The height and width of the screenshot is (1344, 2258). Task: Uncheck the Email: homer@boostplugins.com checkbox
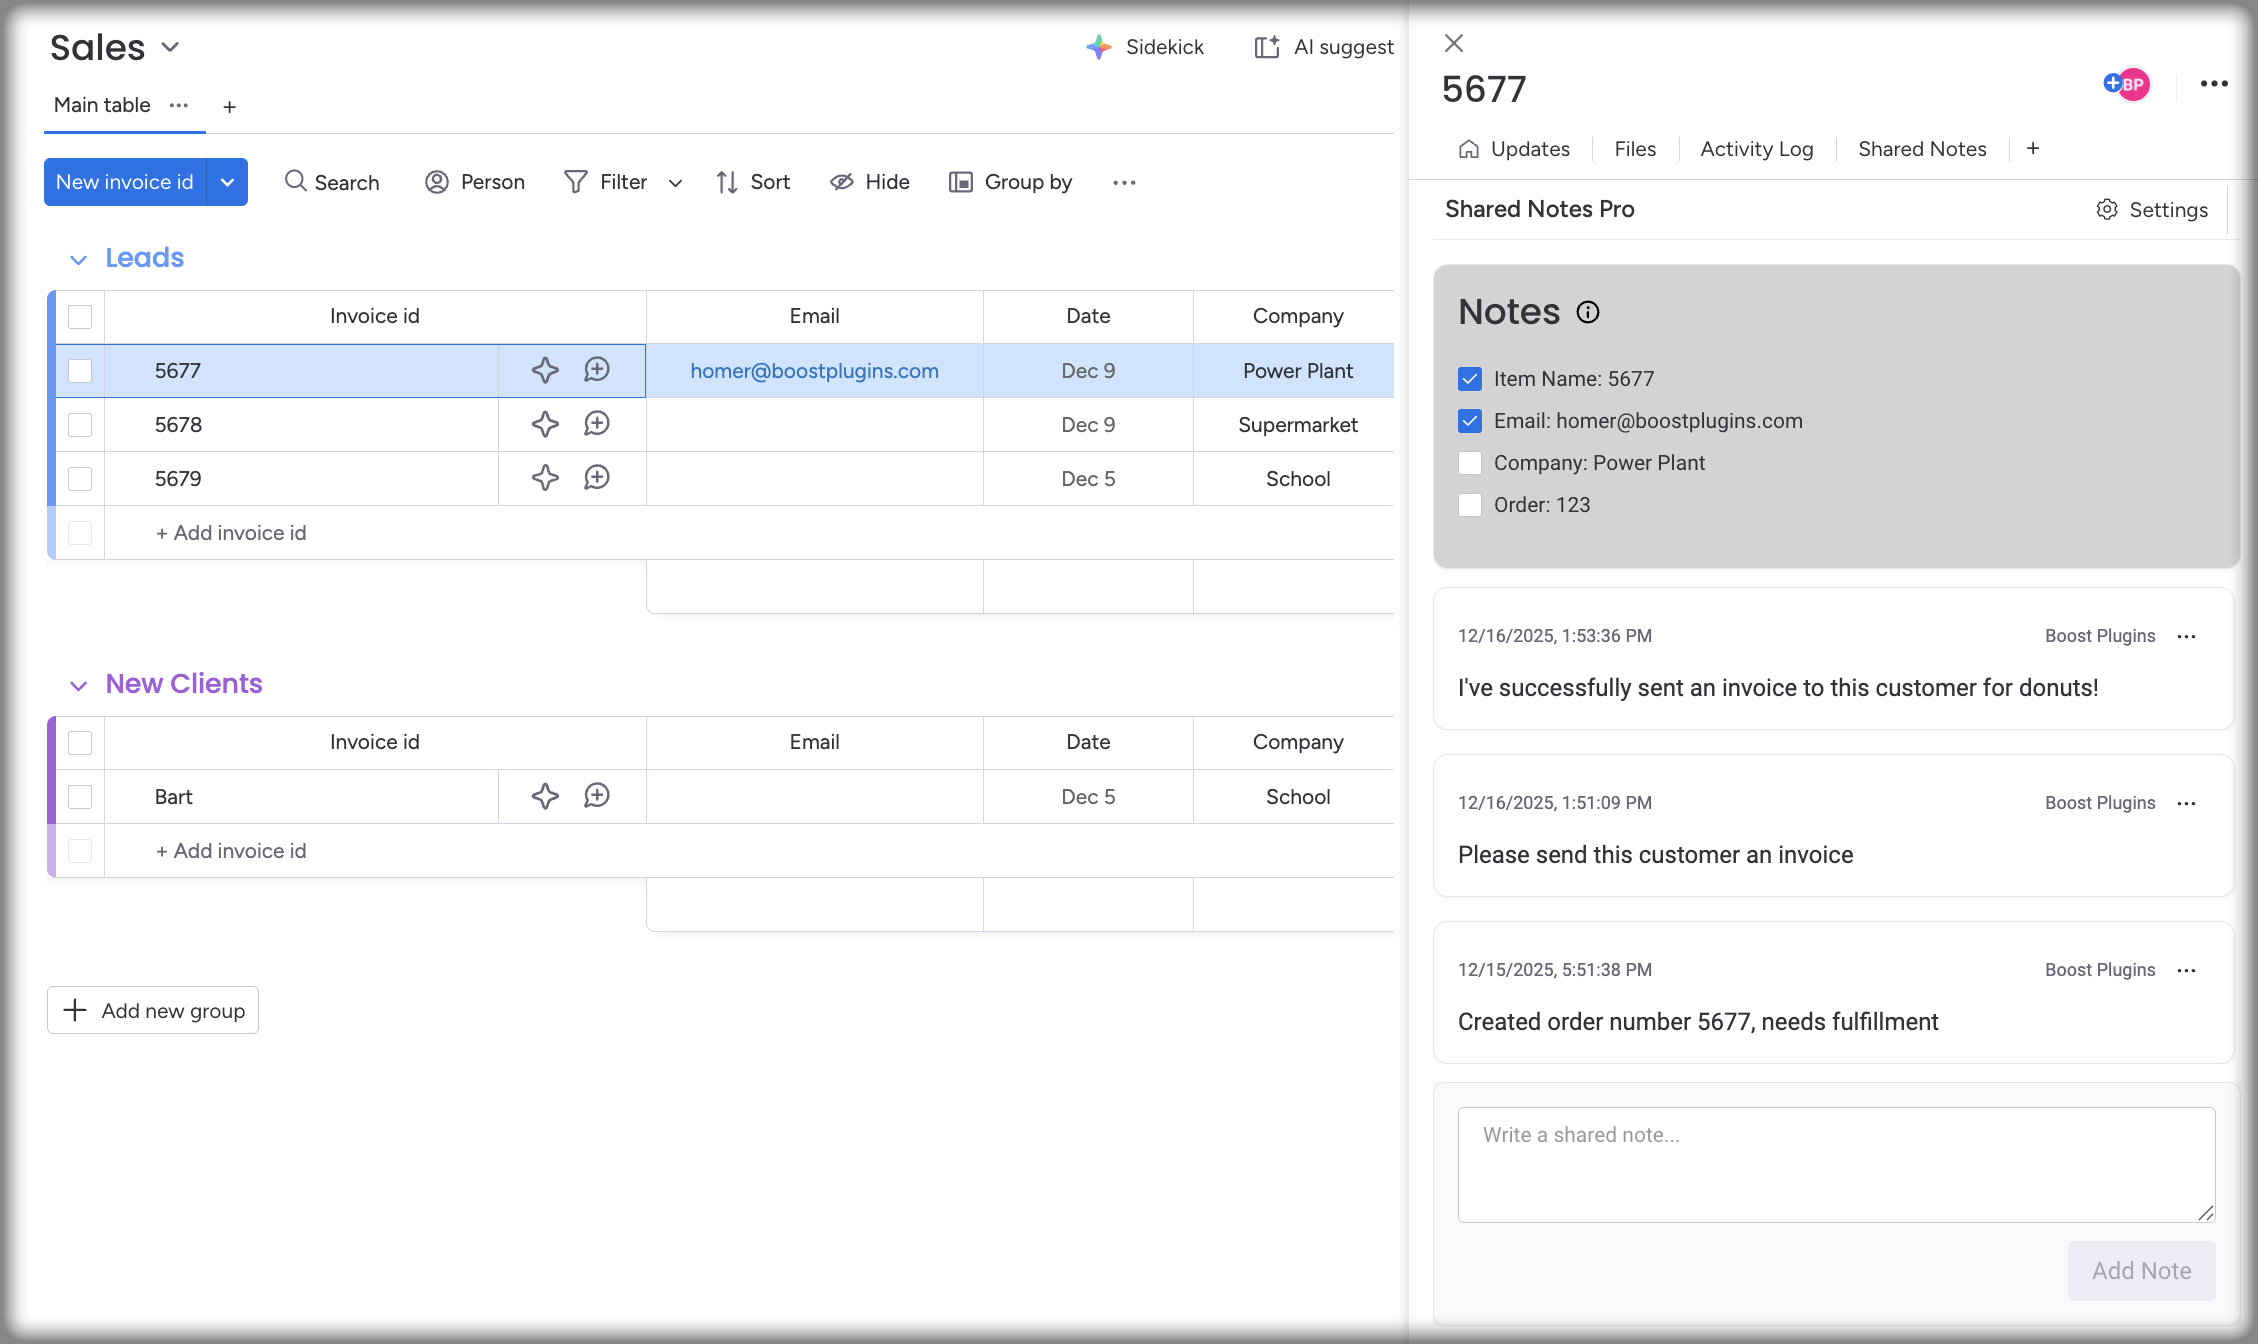click(1470, 421)
